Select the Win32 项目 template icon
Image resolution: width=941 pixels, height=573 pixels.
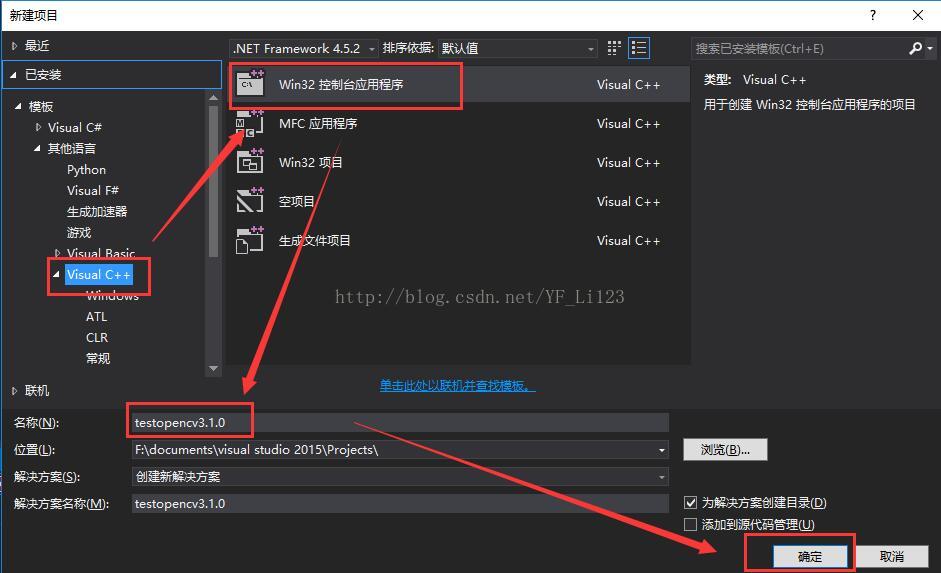pyautogui.click(x=250, y=162)
